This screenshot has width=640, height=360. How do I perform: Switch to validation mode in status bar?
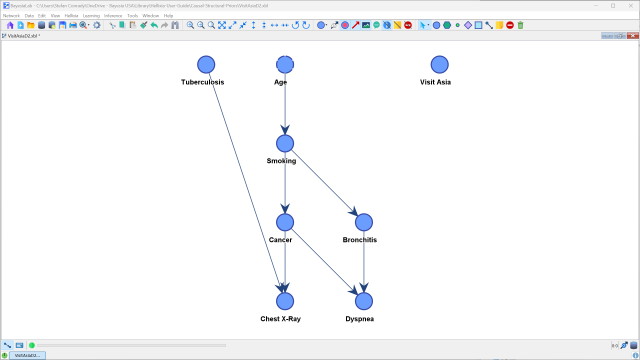point(19,345)
